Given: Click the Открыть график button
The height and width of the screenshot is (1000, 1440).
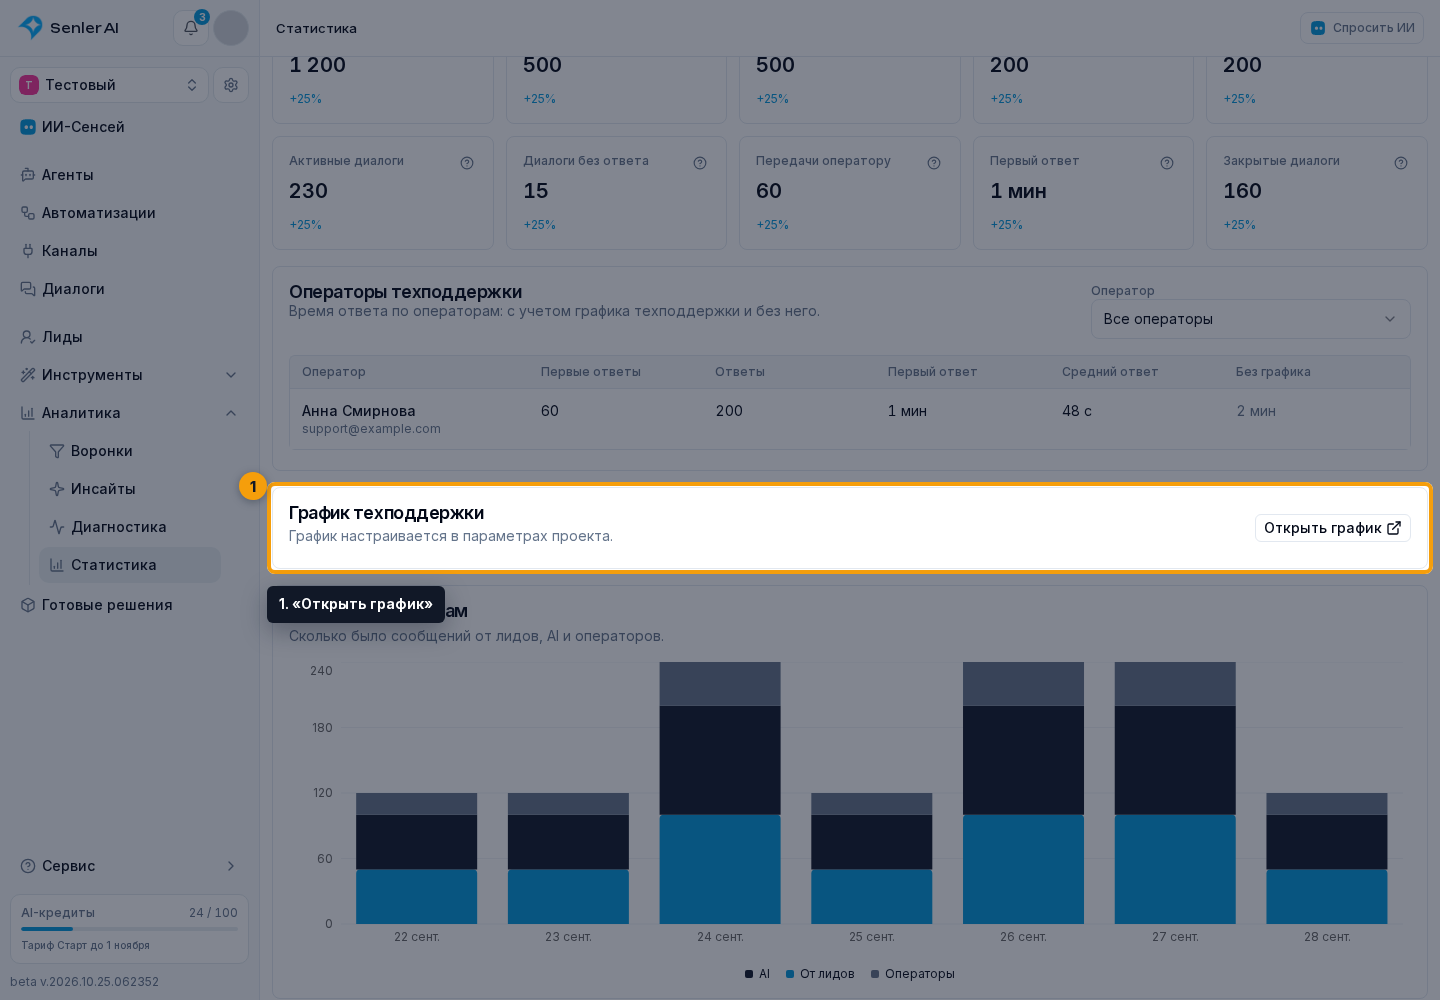Looking at the screenshot, I should pyautogui.click(x=1332, y=528).
